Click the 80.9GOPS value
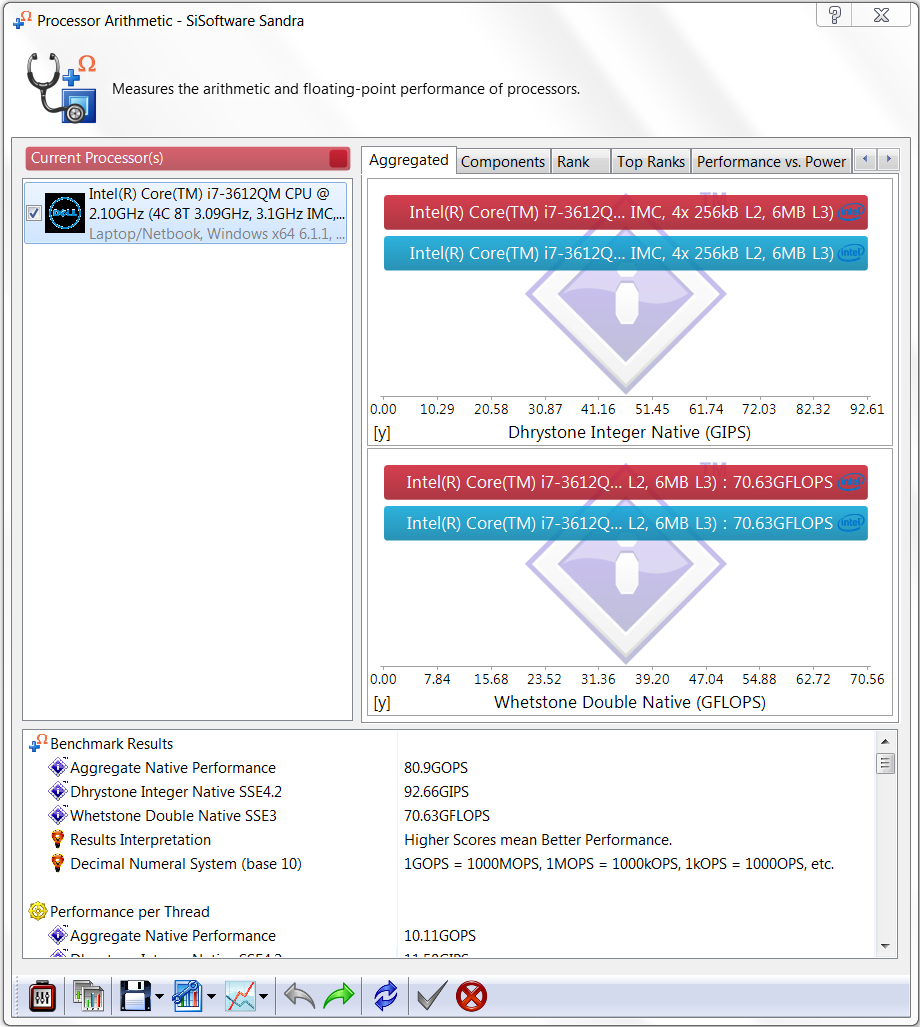Screen dimensions: 920x1027 436,768
